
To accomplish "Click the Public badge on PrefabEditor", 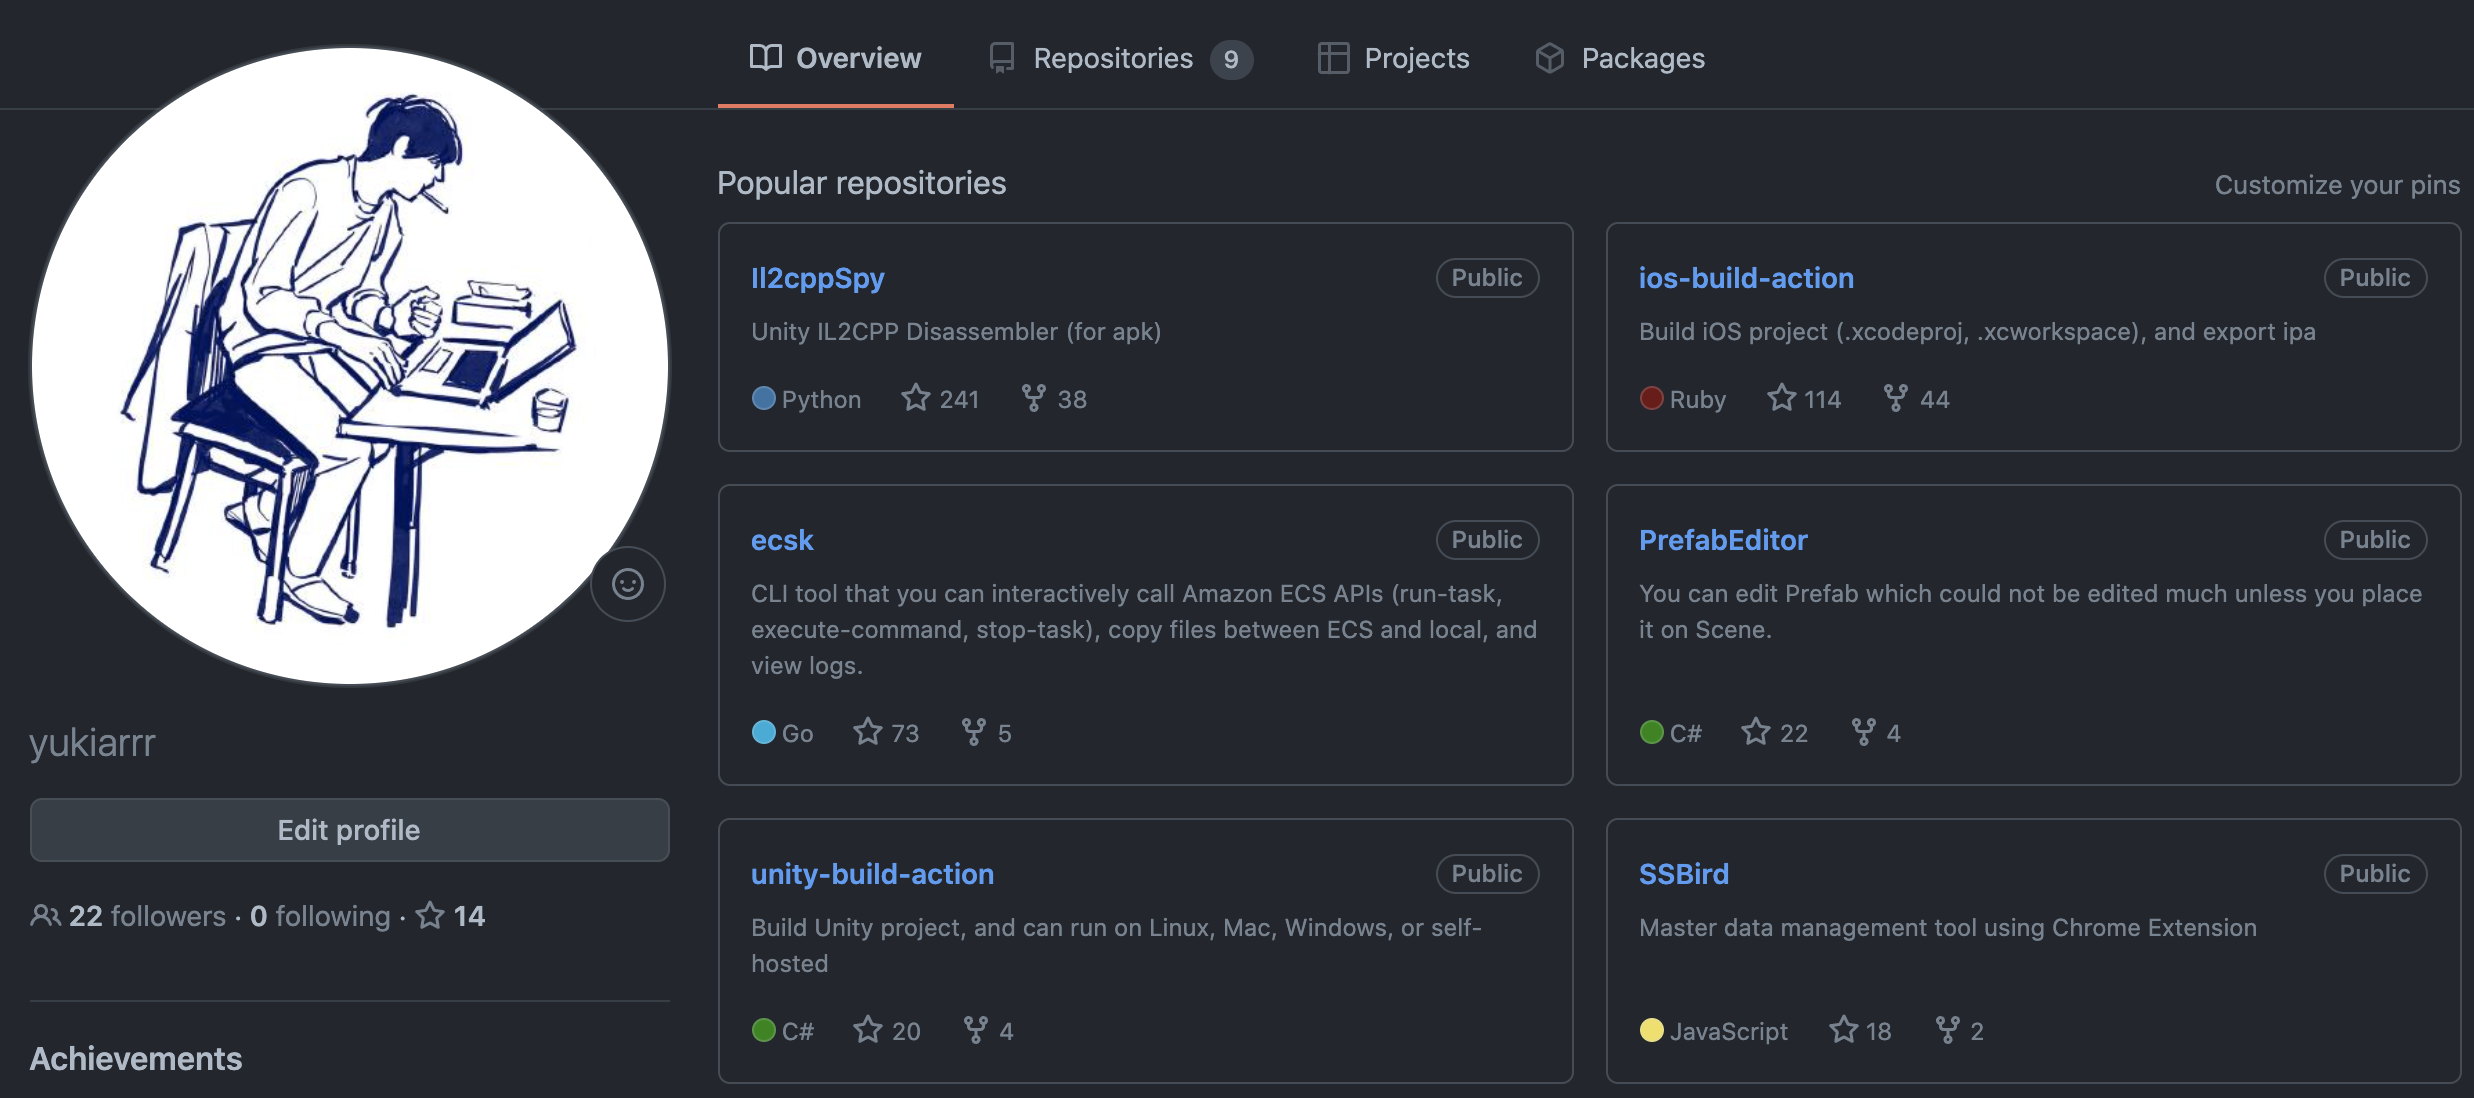I will [x=2375, y=540].
